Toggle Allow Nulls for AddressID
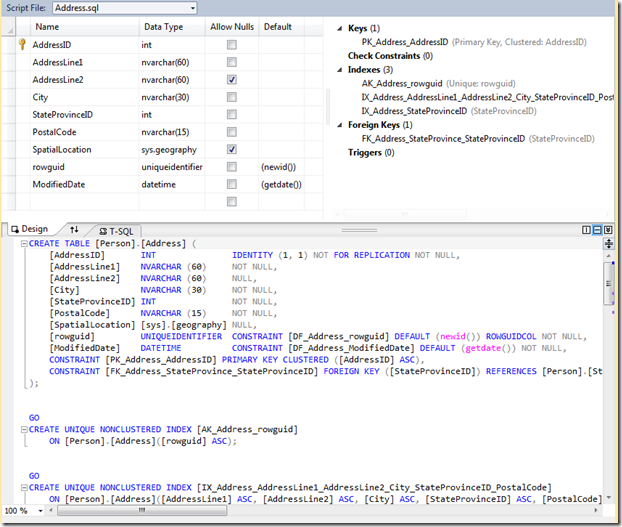Screen dimensions: 622x527 [x=232, y=45]
